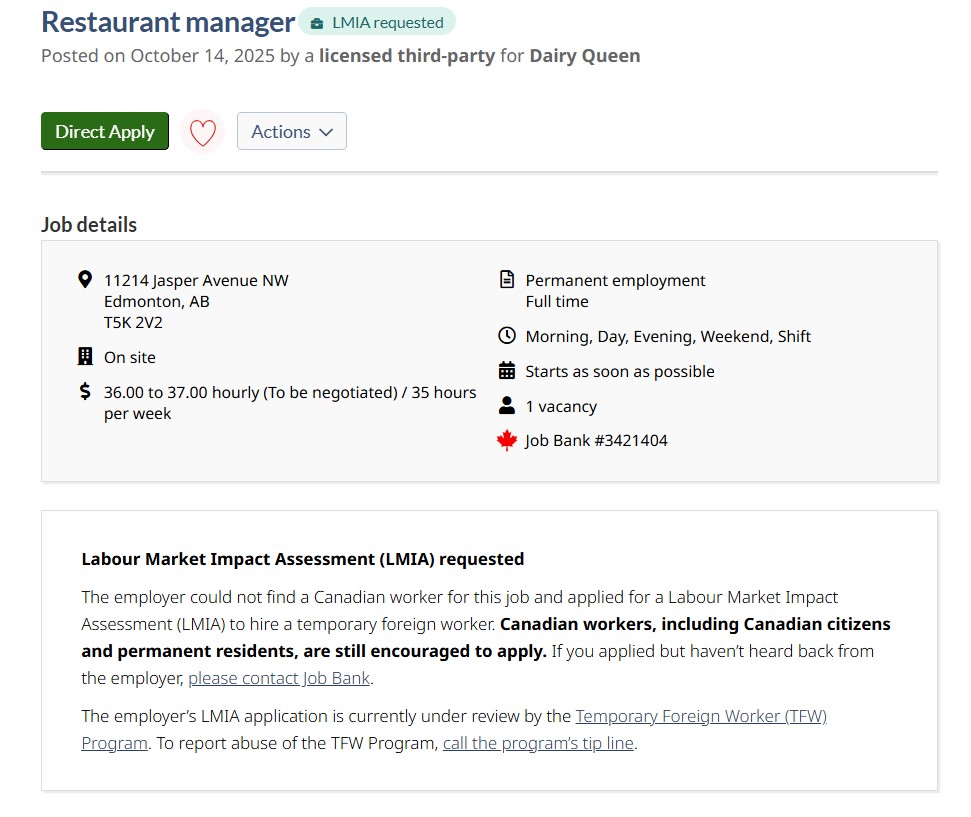The image size is (971, 817).
Task: Click the red maple leaf icon
Action: pyautogui.click(x=507, y=440)
